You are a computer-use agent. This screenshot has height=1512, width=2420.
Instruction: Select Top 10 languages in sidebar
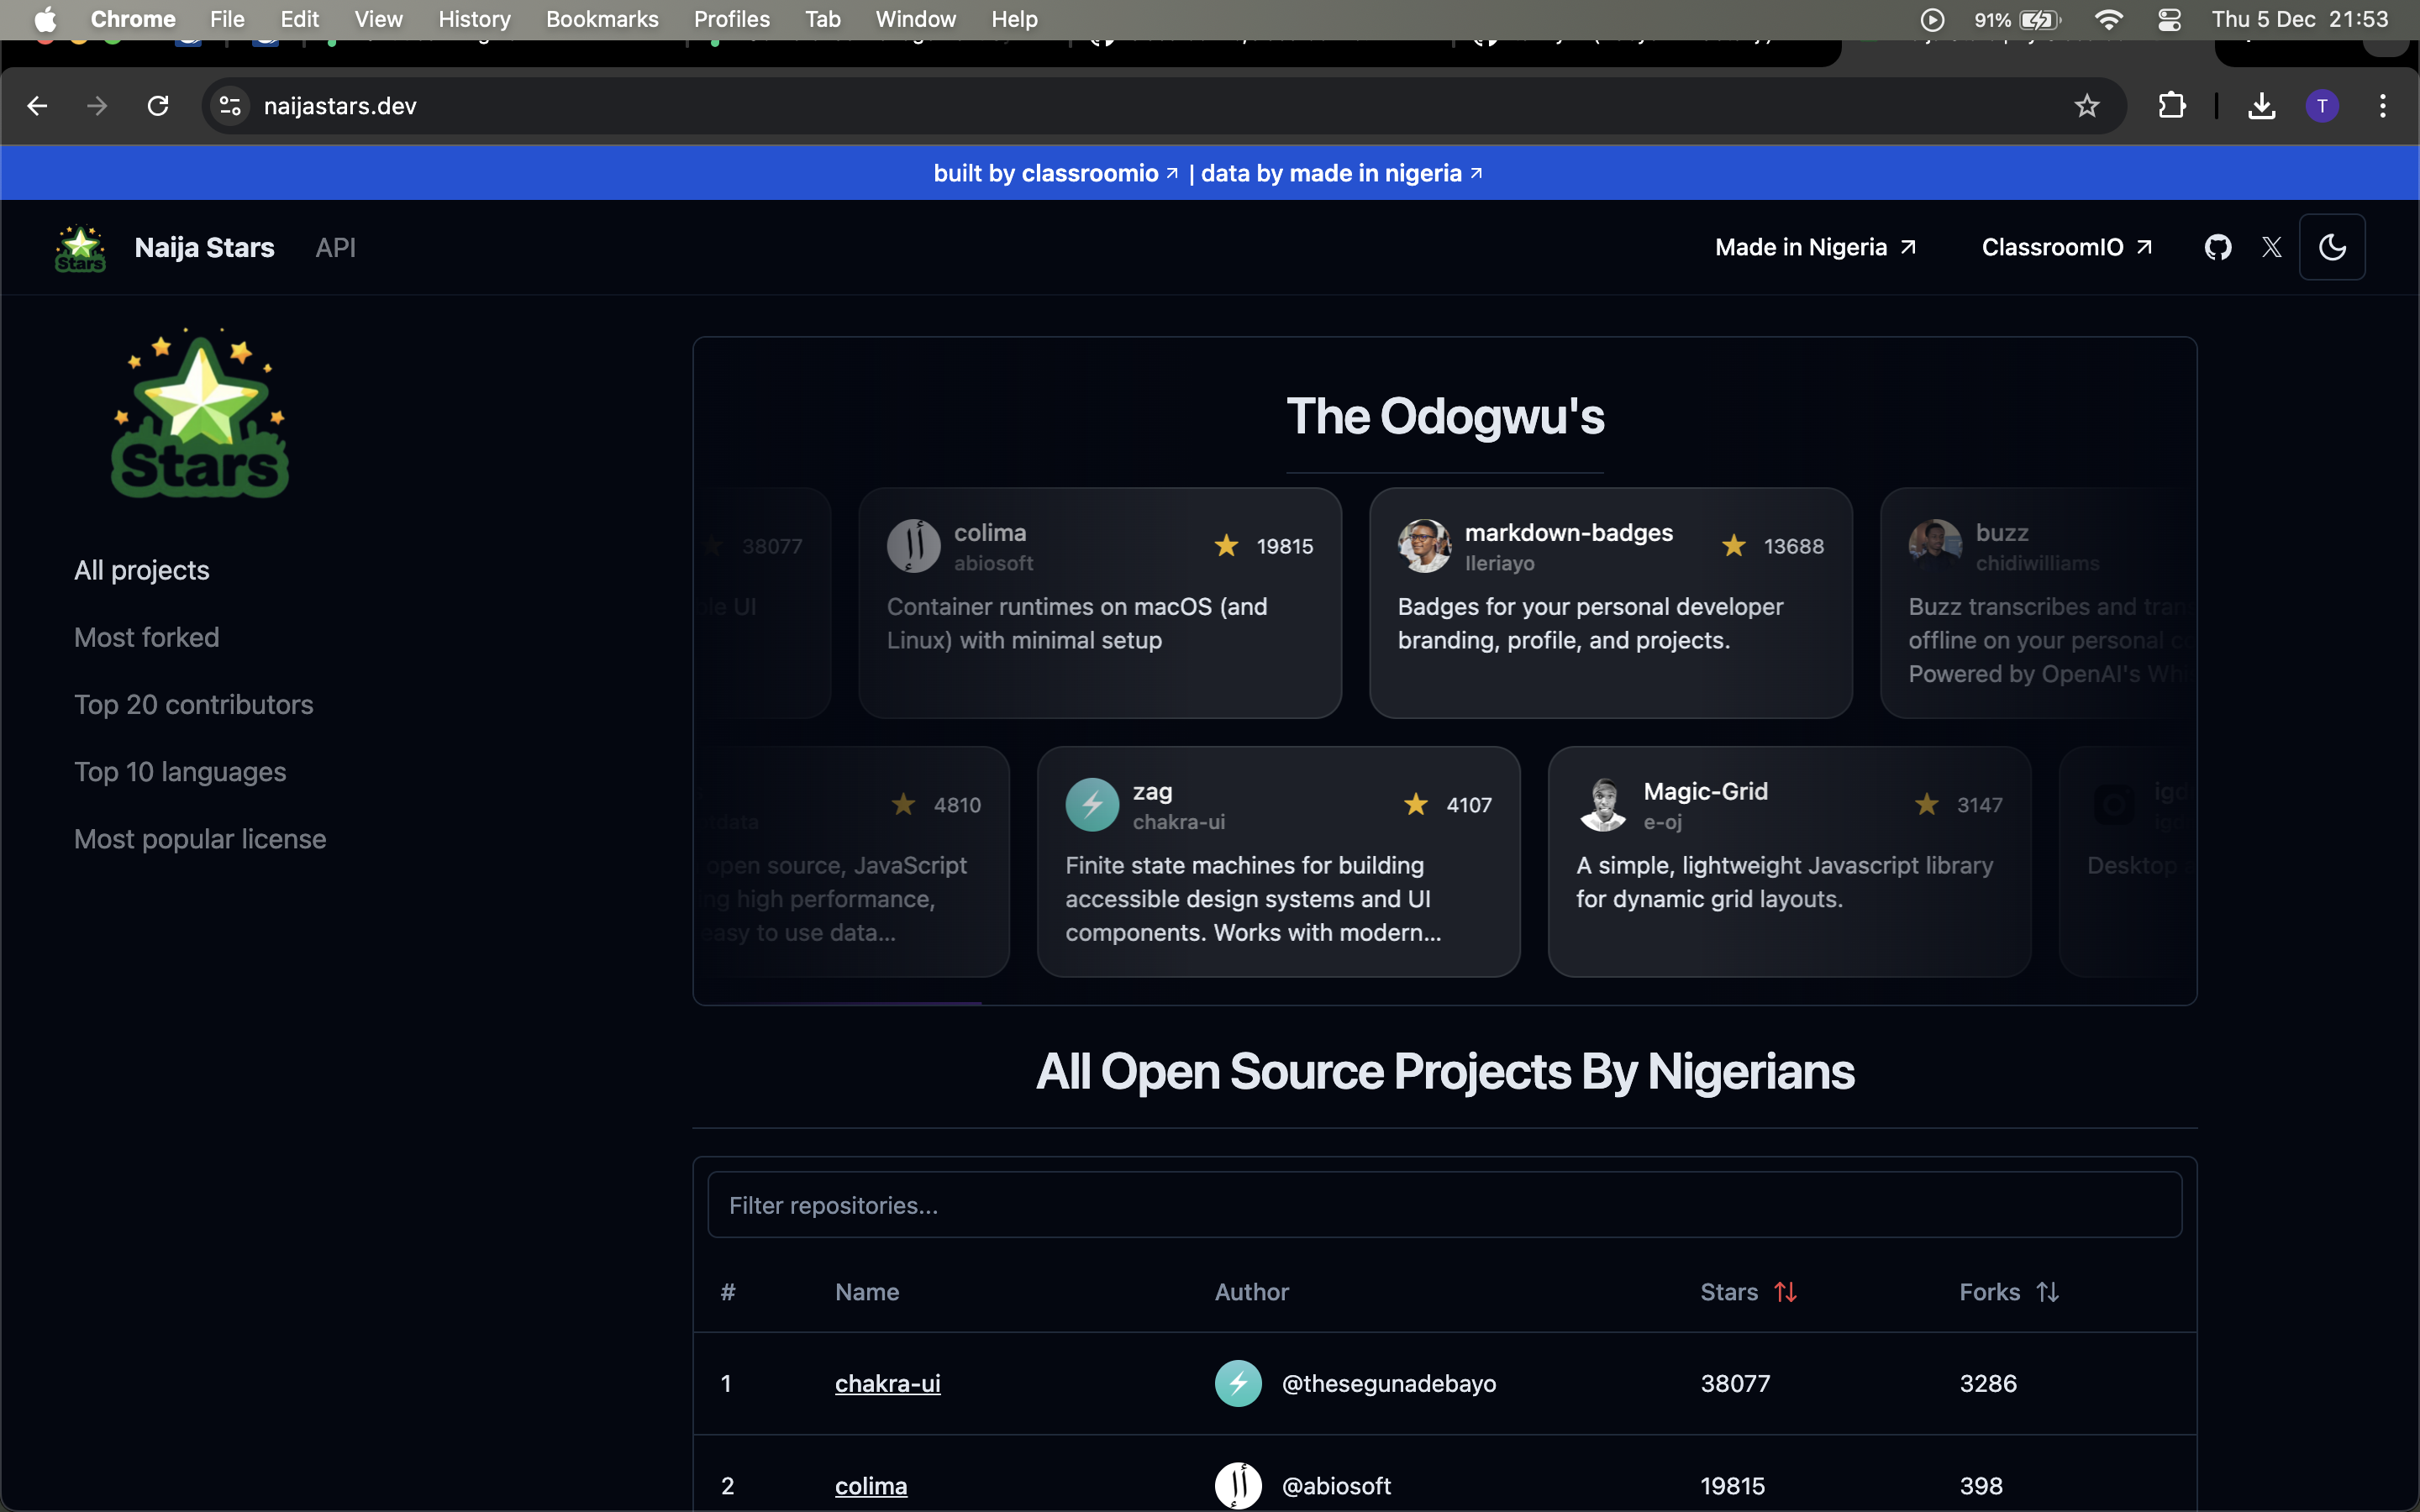180,771
